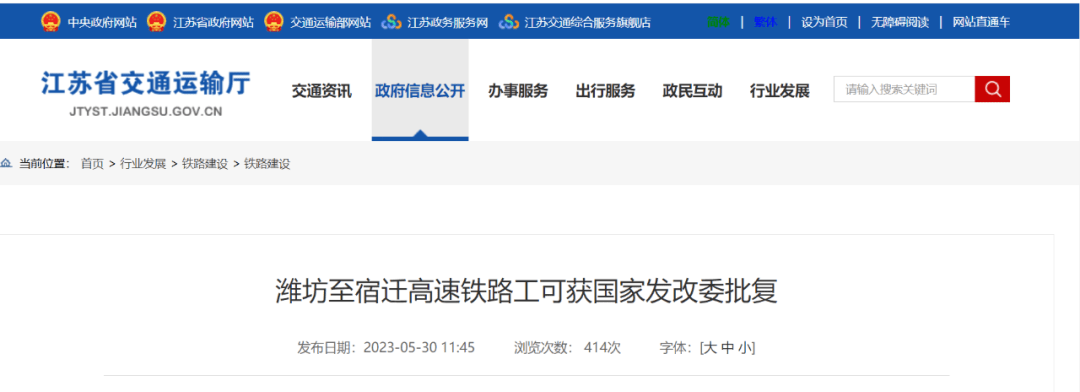Select the 政府信息公开 navigation tab
1080x392 pixels.
(x=420, y=90)
